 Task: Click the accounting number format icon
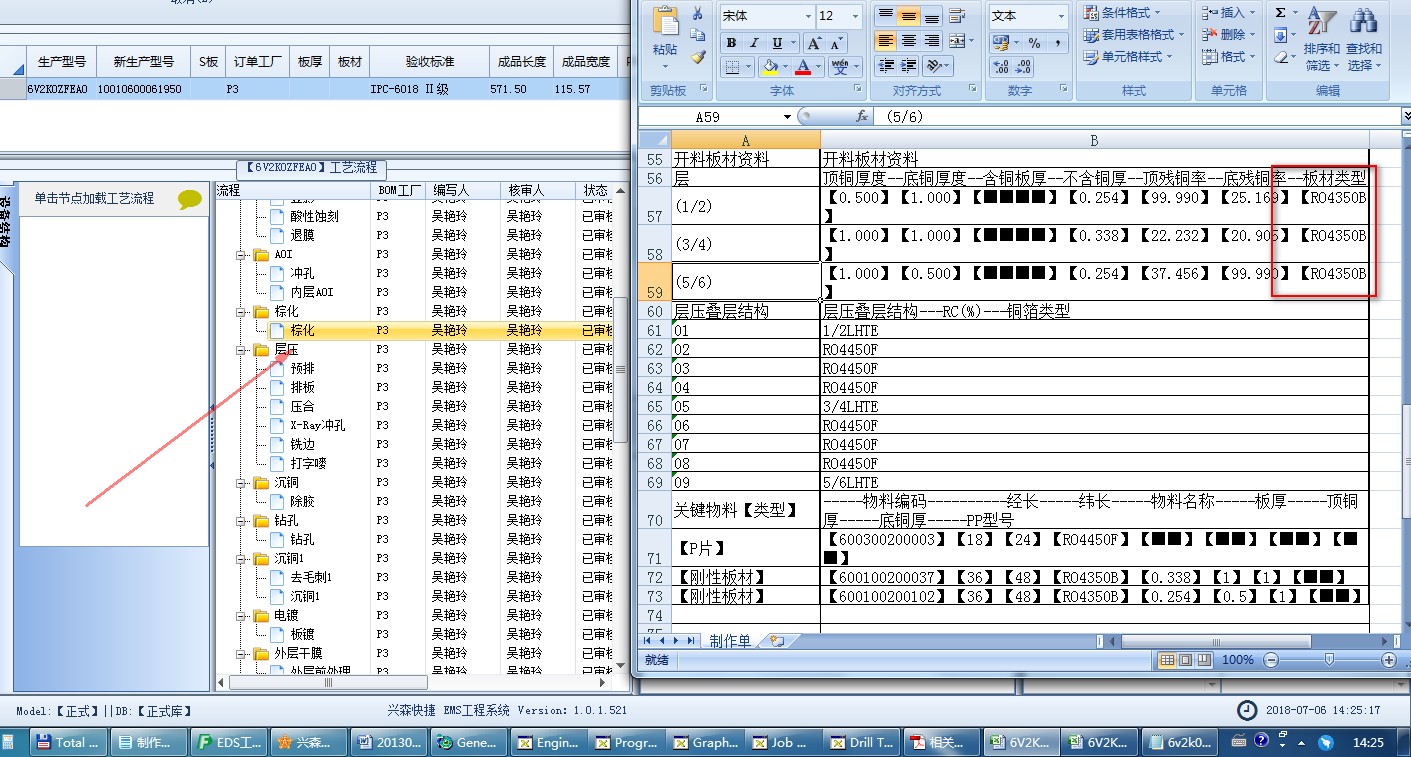coord(1000,43)
